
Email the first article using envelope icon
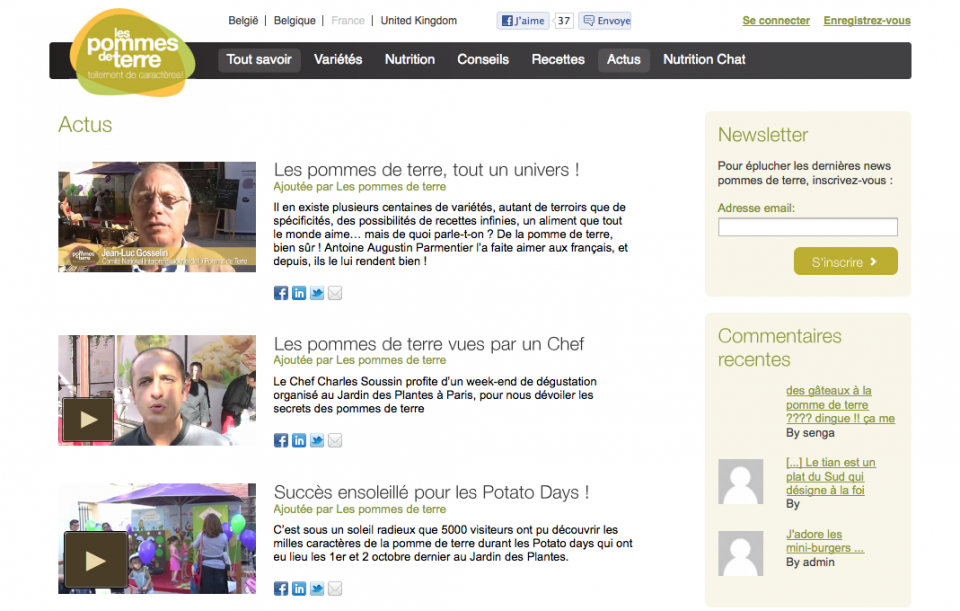pyautogui.click(x=335, y=293)
